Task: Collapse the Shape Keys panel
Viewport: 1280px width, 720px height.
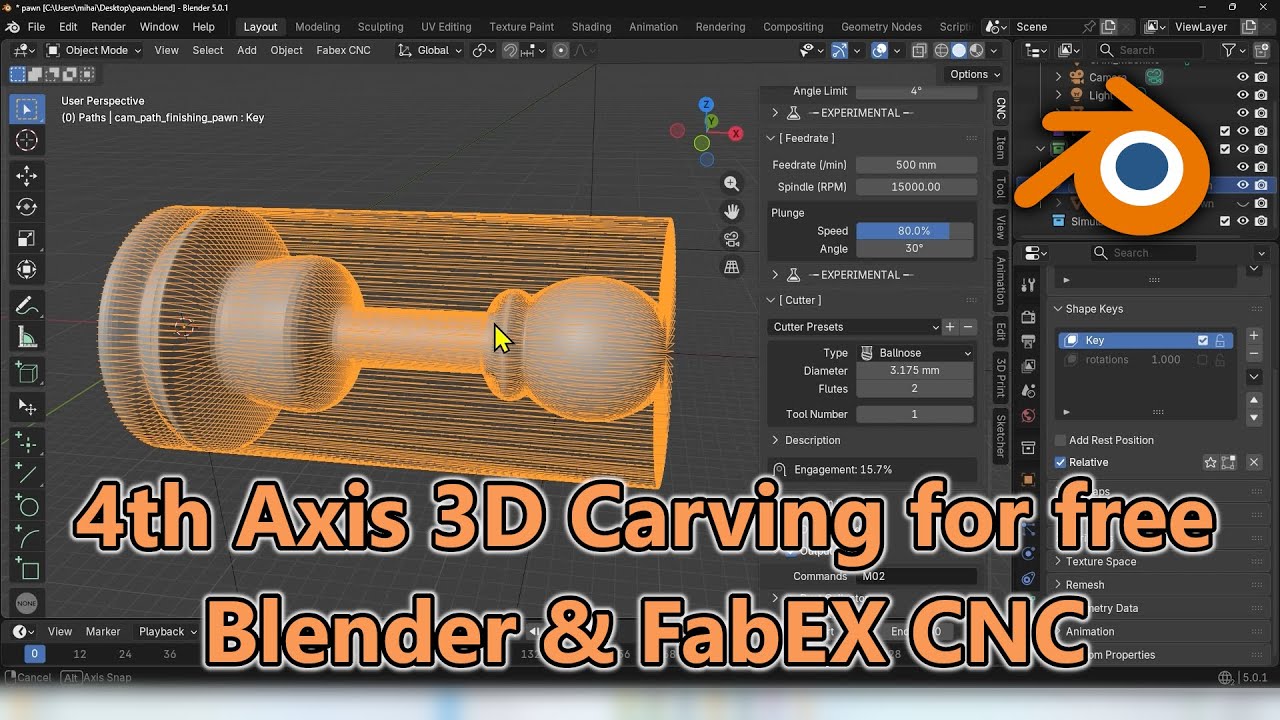Action: 1058,309
